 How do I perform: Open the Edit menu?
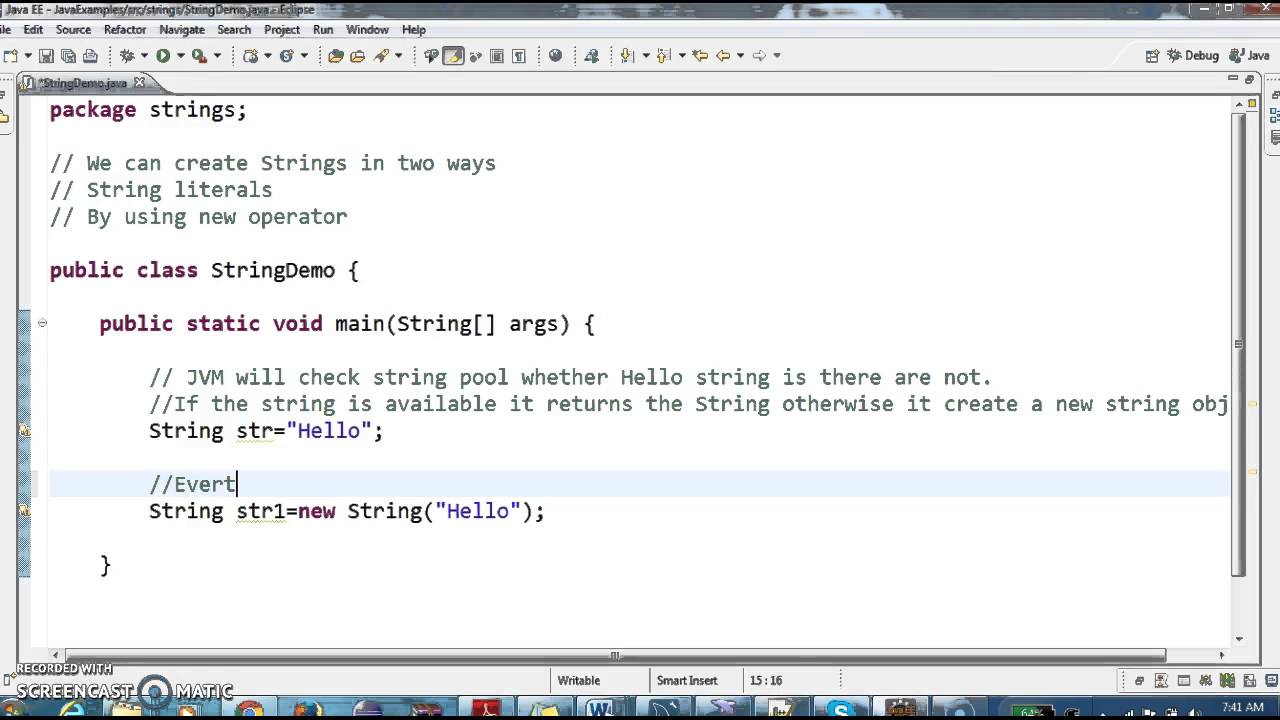coord(33,30)
